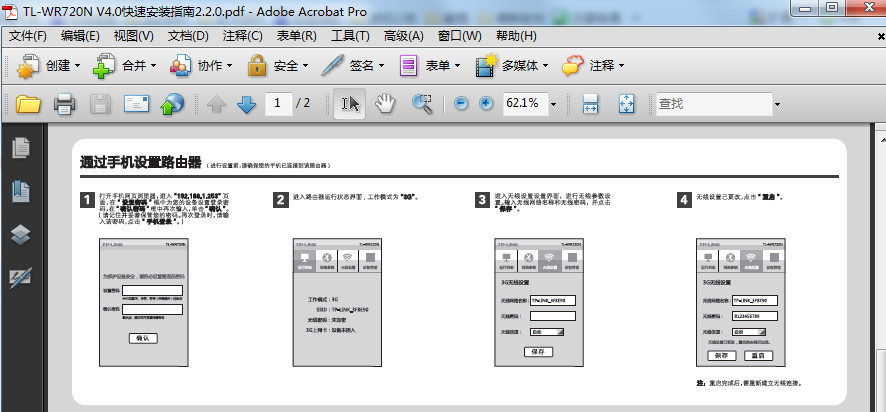
Task: Open the Signatures panel in sidebar
Action: click(21, 277)
